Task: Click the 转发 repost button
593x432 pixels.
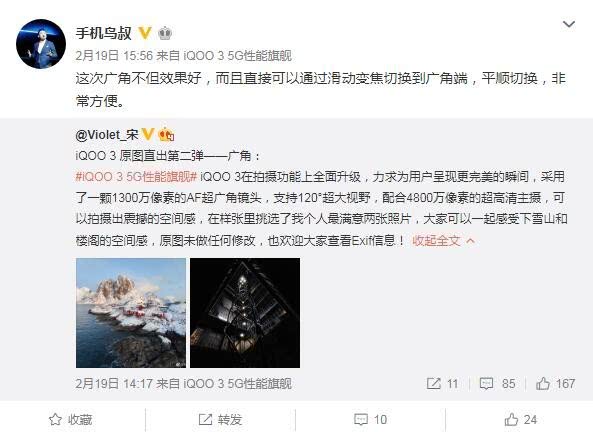Action: [x=220, y=420]
